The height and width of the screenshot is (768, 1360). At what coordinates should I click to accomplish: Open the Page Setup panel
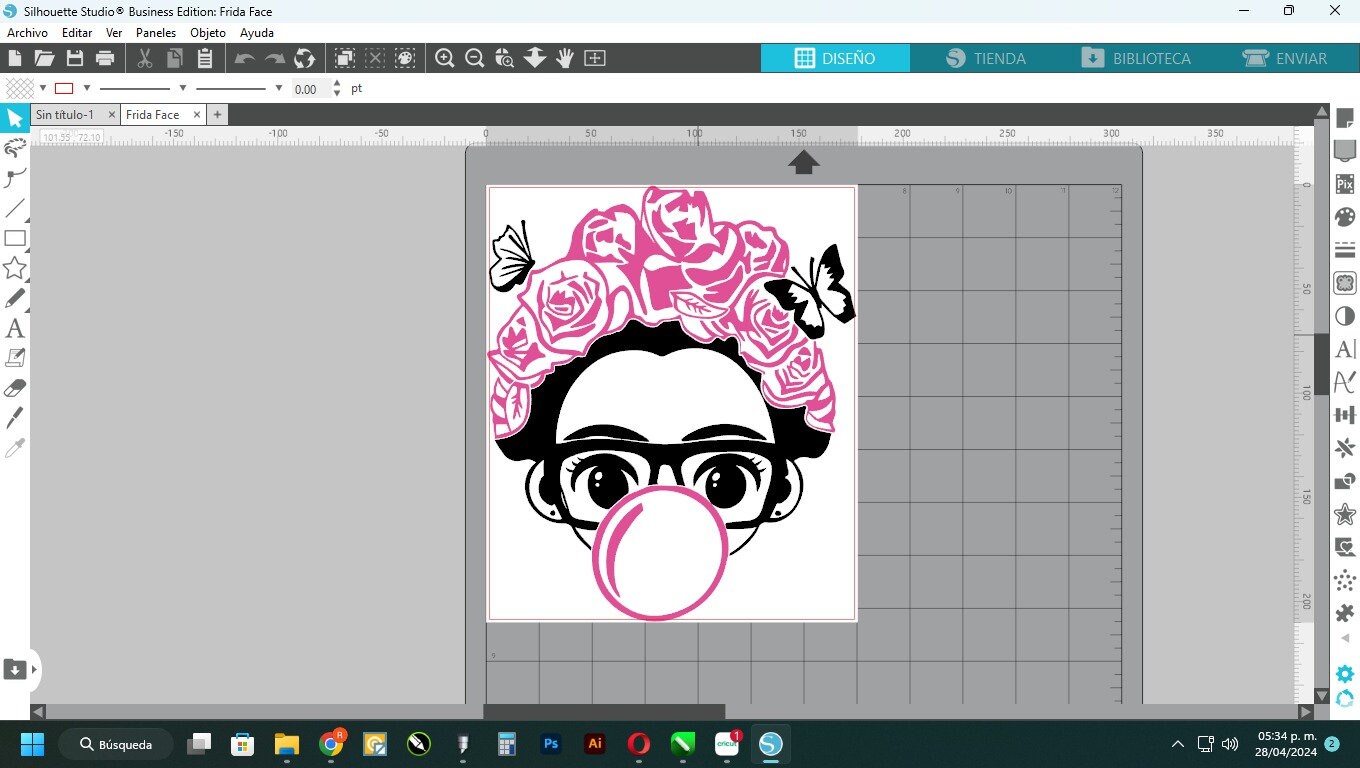tap(1344, 118)
